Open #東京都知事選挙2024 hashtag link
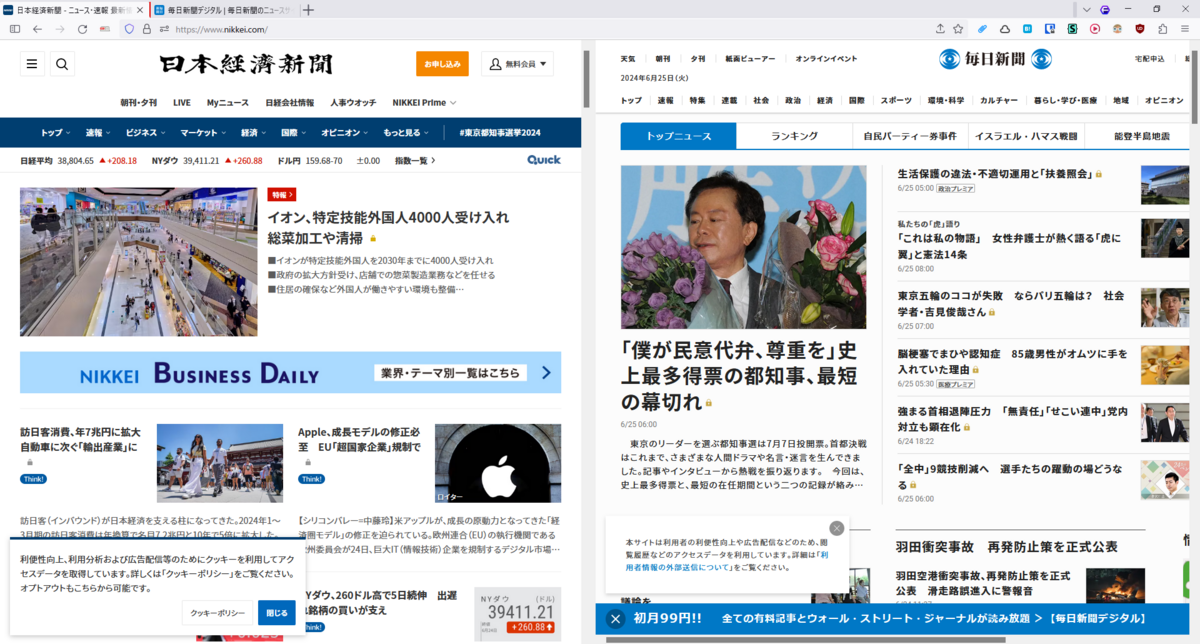 click(x=500, y=132)
